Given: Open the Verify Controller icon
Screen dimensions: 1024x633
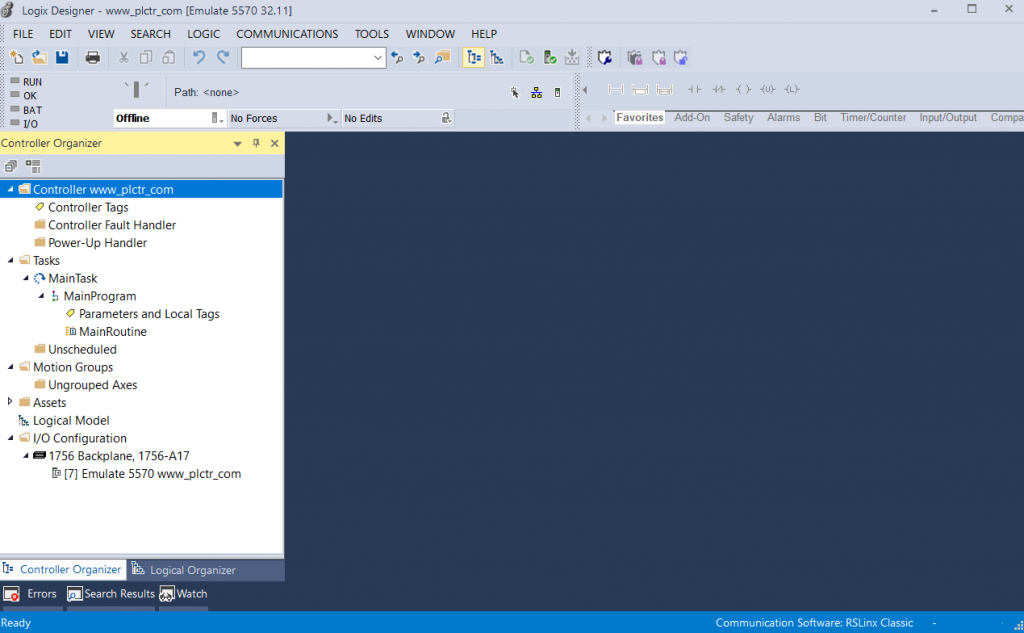Looking at the screenshot, I should pyautogui.click(x=549, y=57).
